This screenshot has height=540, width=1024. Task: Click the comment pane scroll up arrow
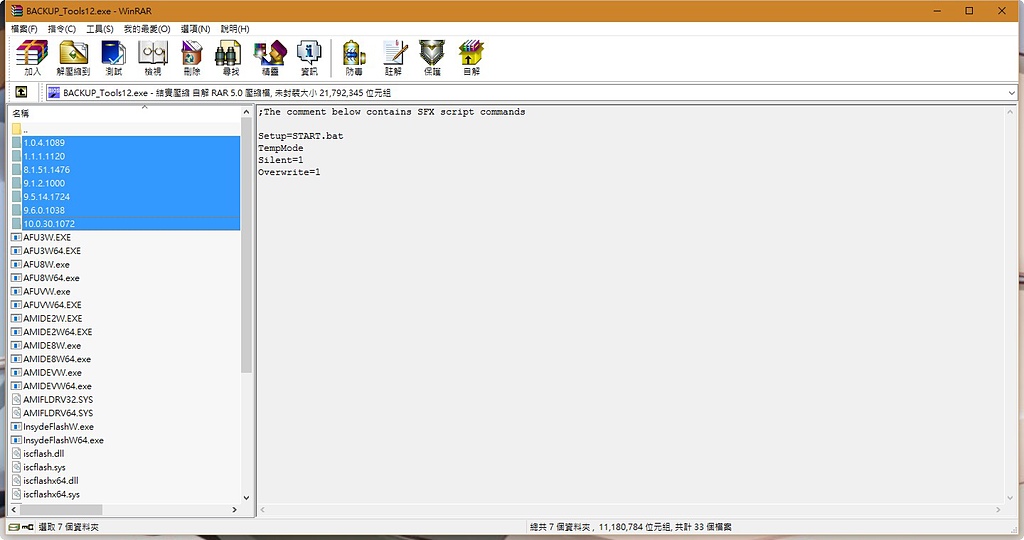[1011, 112]
